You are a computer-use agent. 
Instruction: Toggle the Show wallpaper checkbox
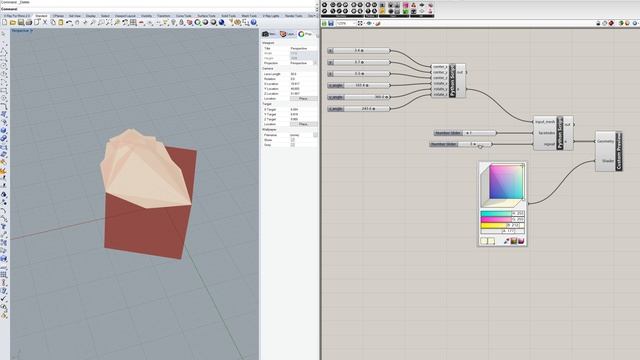(293, 140)
